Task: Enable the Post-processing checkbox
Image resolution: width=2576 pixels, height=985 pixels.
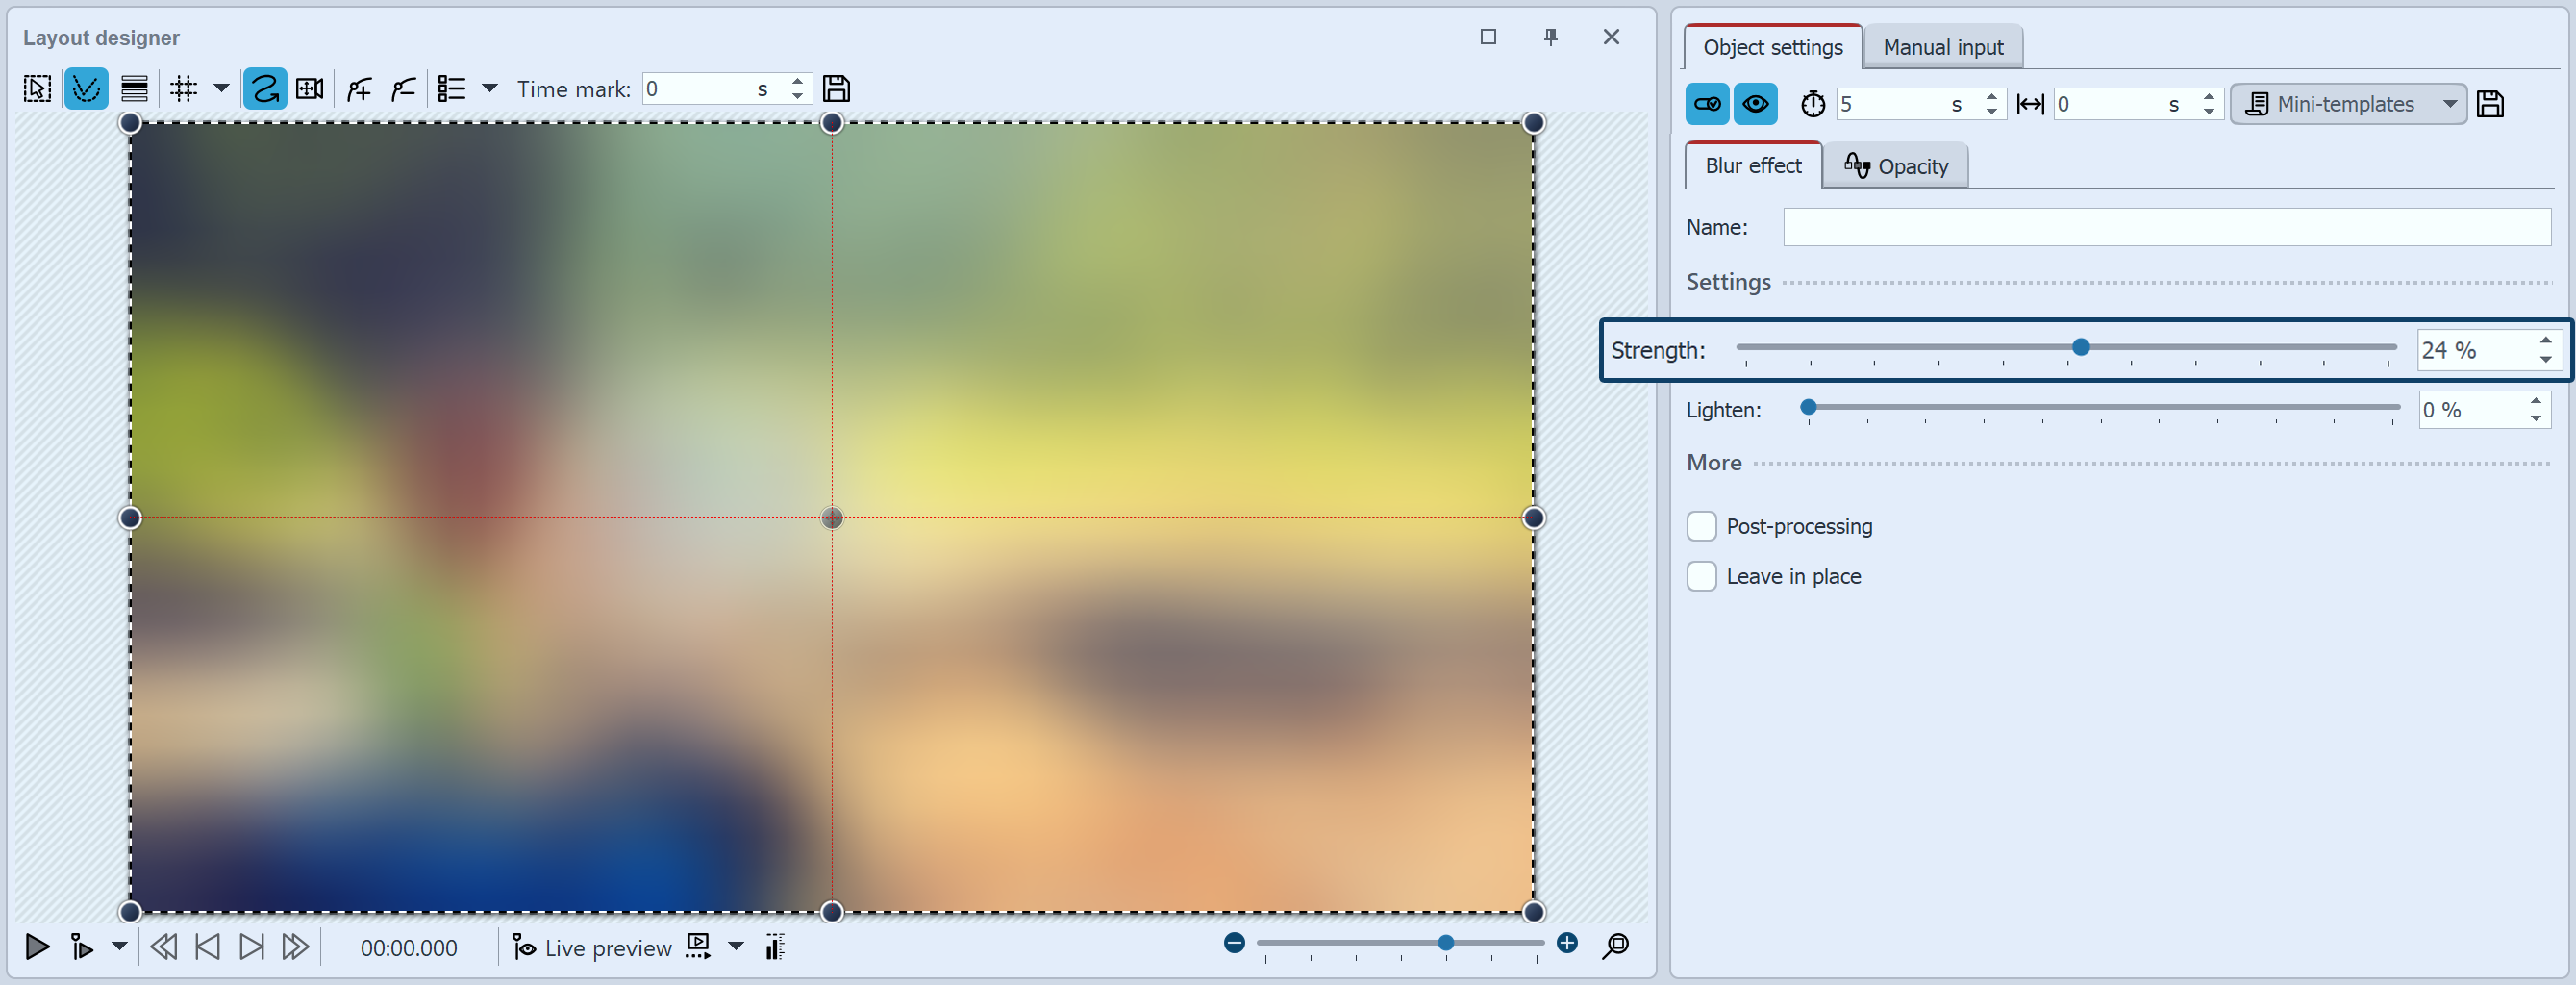Action: pyautogui.click(x=1701, y=526)
